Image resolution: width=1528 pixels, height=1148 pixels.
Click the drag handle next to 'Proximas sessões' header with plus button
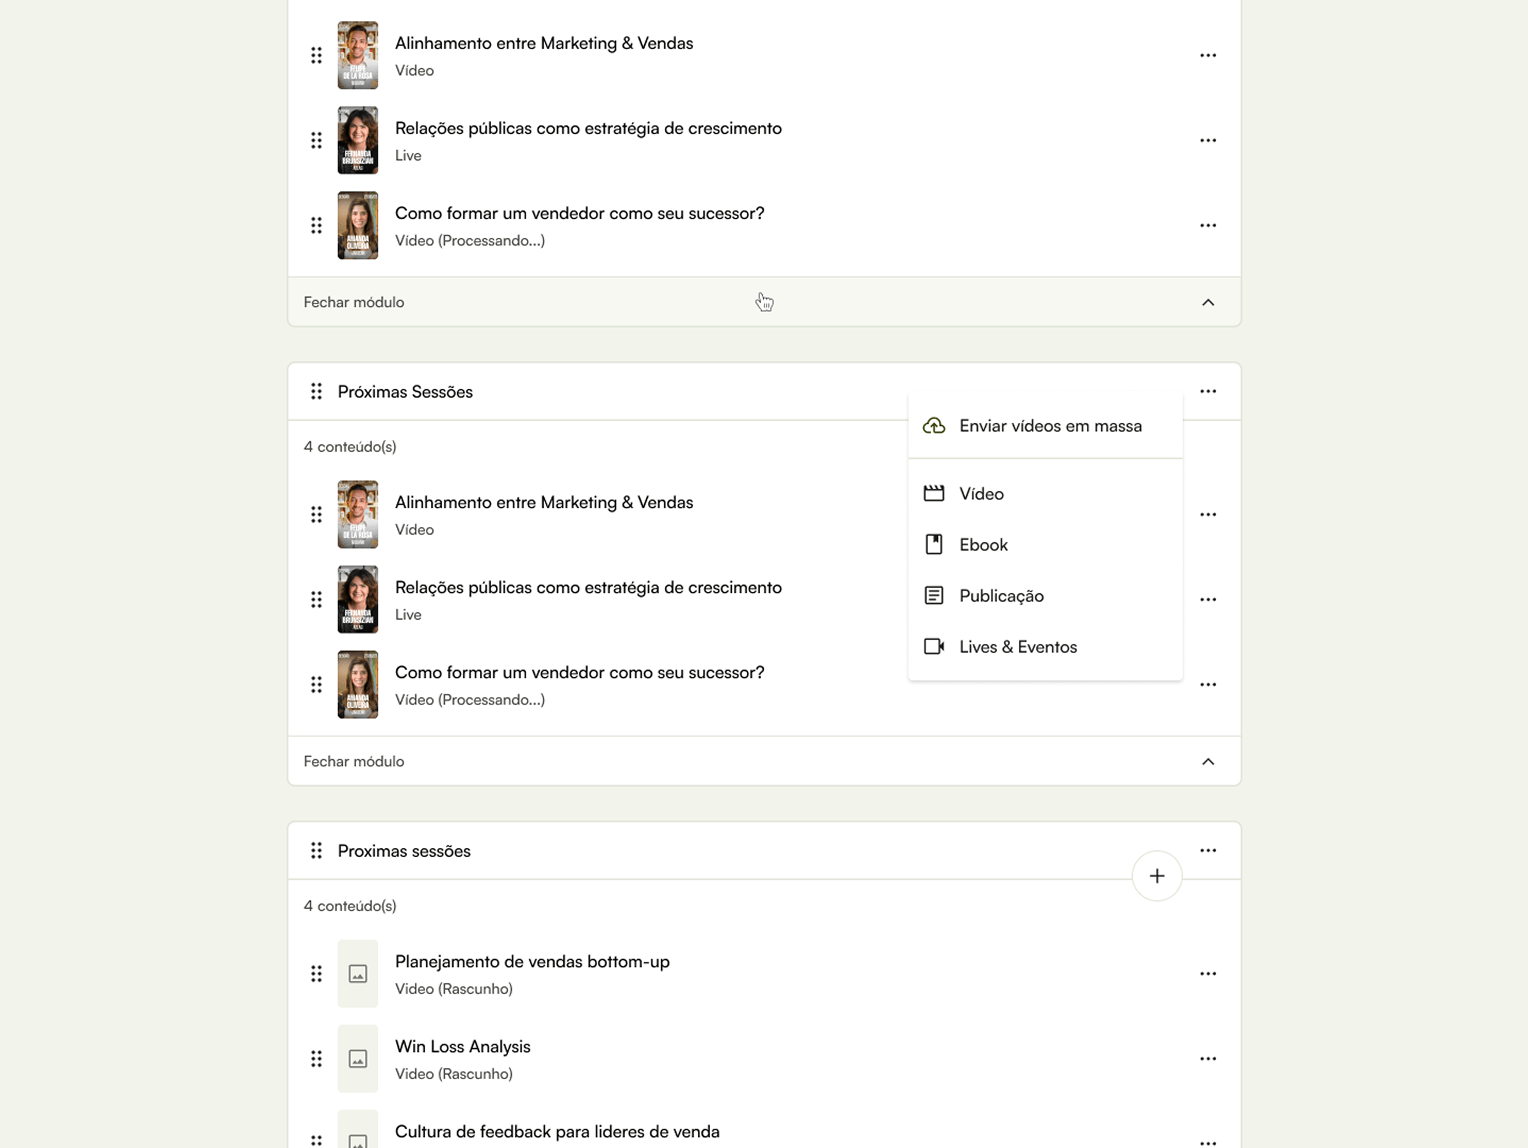point(316,851)
